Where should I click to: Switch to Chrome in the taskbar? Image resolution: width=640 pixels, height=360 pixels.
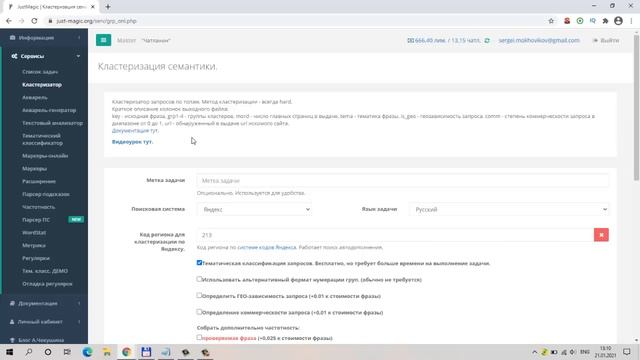[x=126, y=352]
